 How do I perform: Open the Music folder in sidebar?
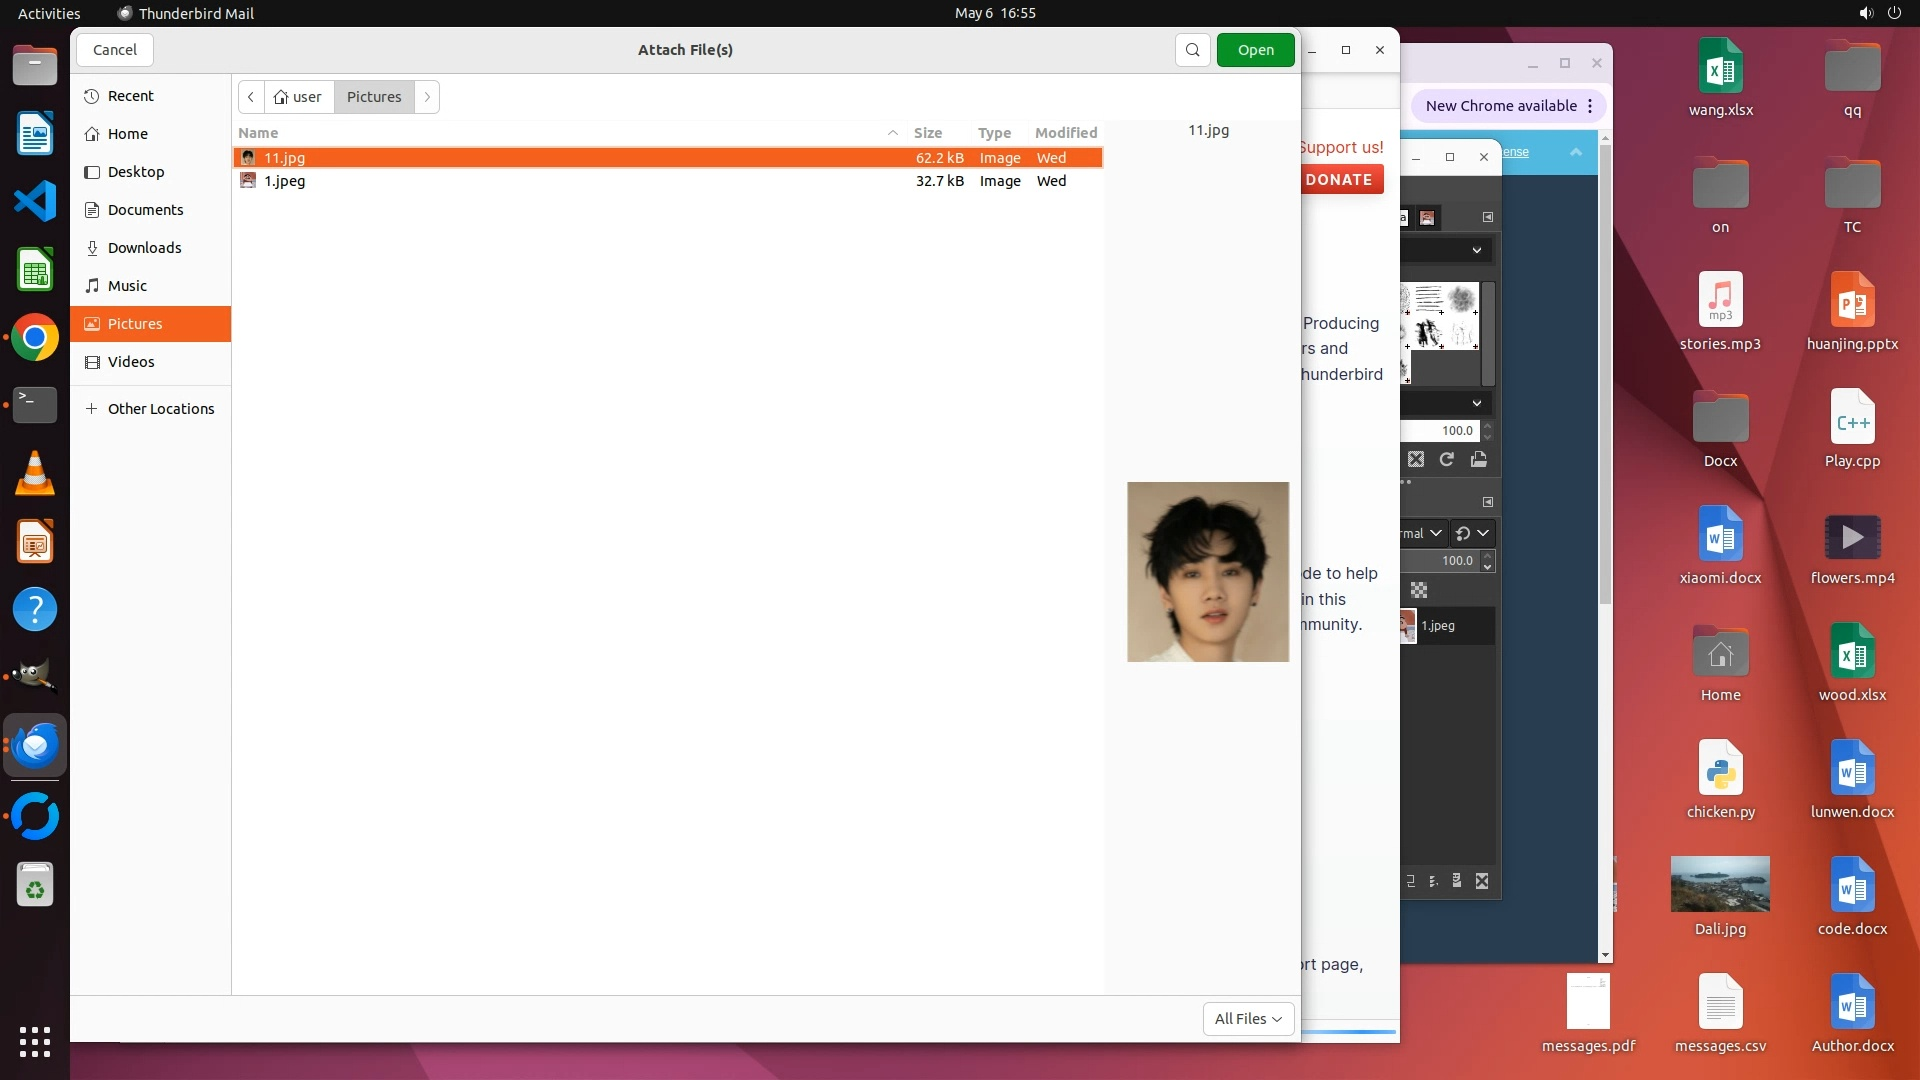click(127, 286)
